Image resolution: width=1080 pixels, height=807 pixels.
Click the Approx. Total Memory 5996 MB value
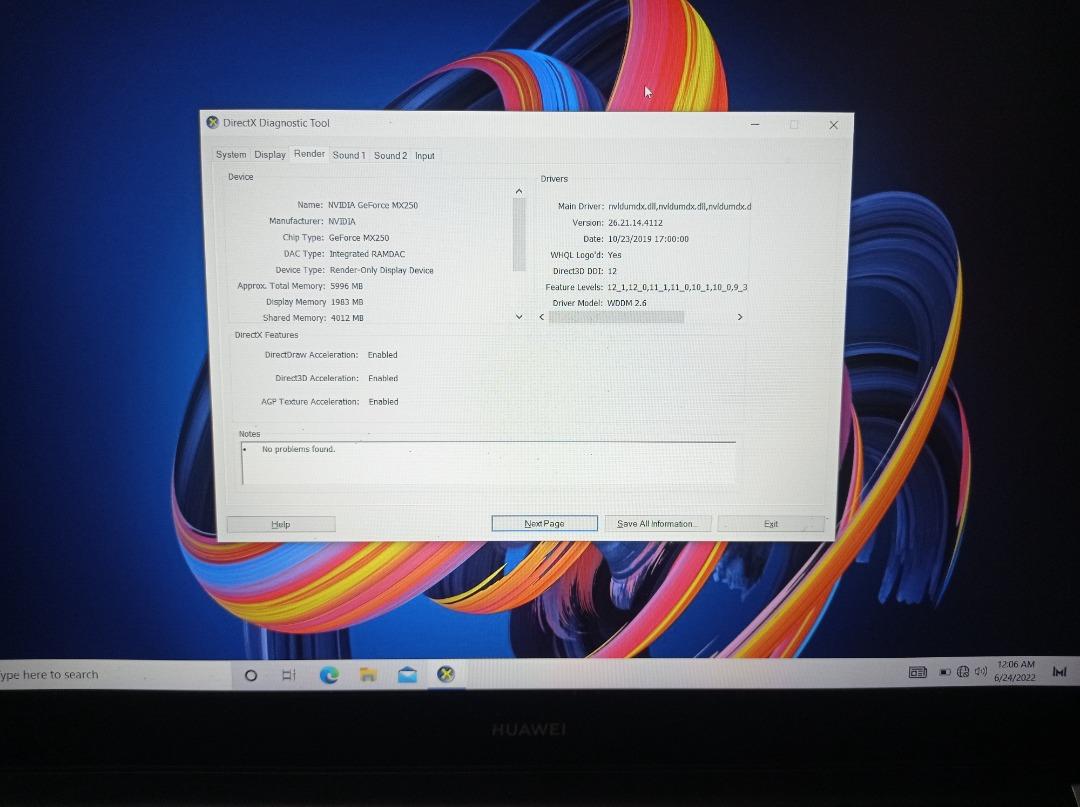346,286
